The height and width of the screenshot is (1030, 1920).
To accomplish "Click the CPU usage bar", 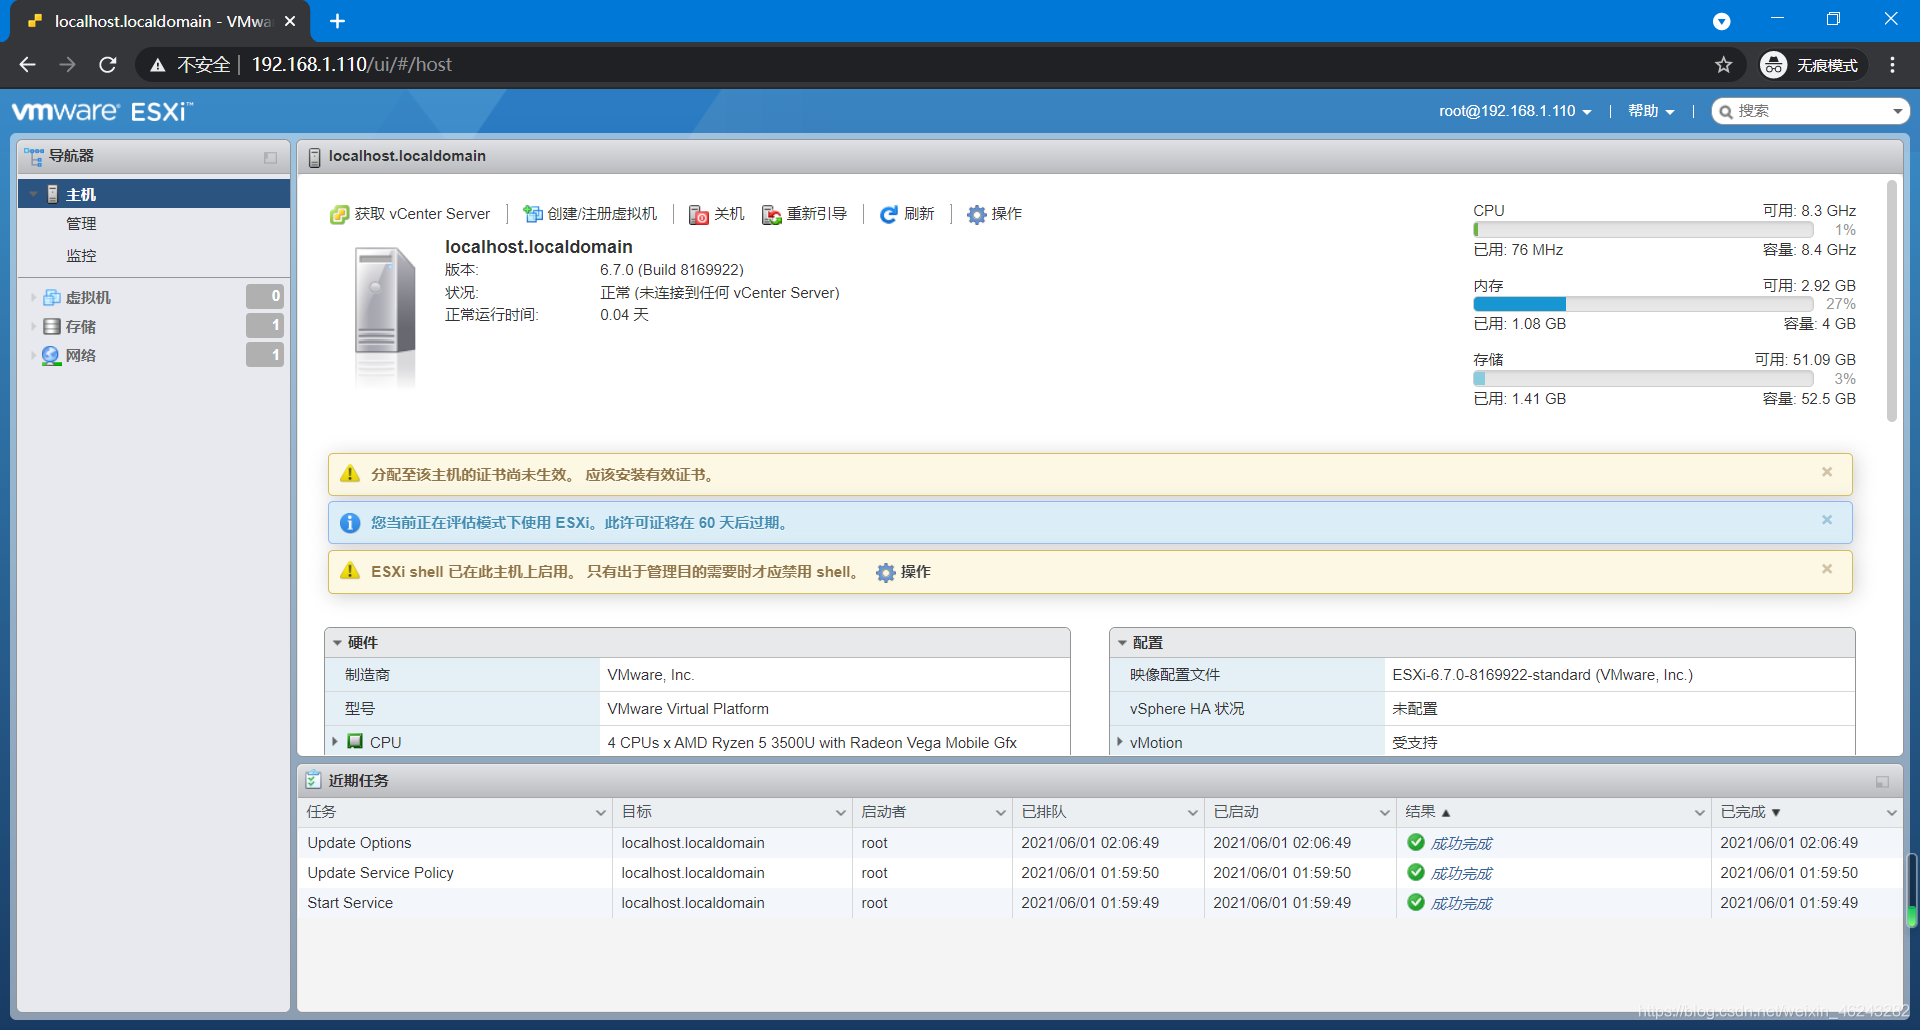I will tap(1643, 230).
